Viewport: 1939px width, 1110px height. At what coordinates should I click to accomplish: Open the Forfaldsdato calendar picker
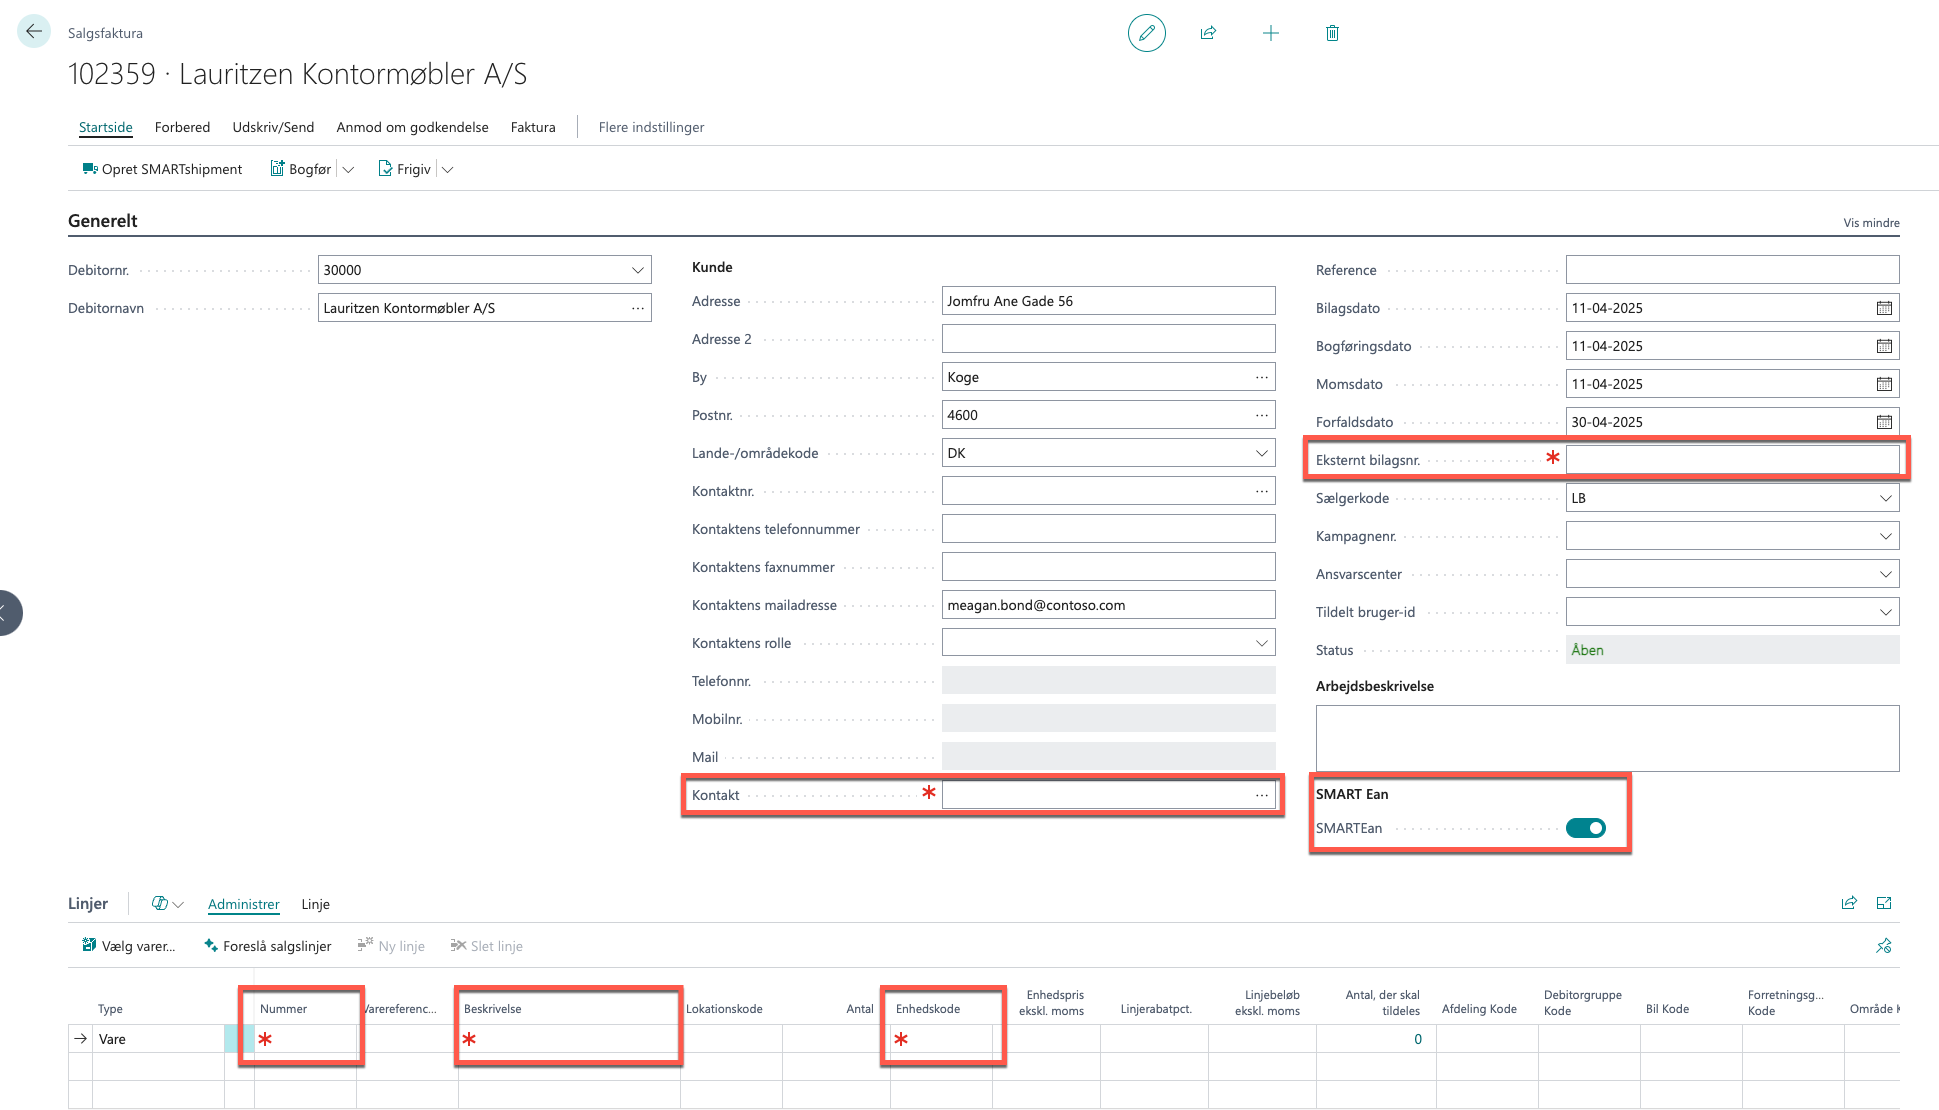tap(1884, 422)
